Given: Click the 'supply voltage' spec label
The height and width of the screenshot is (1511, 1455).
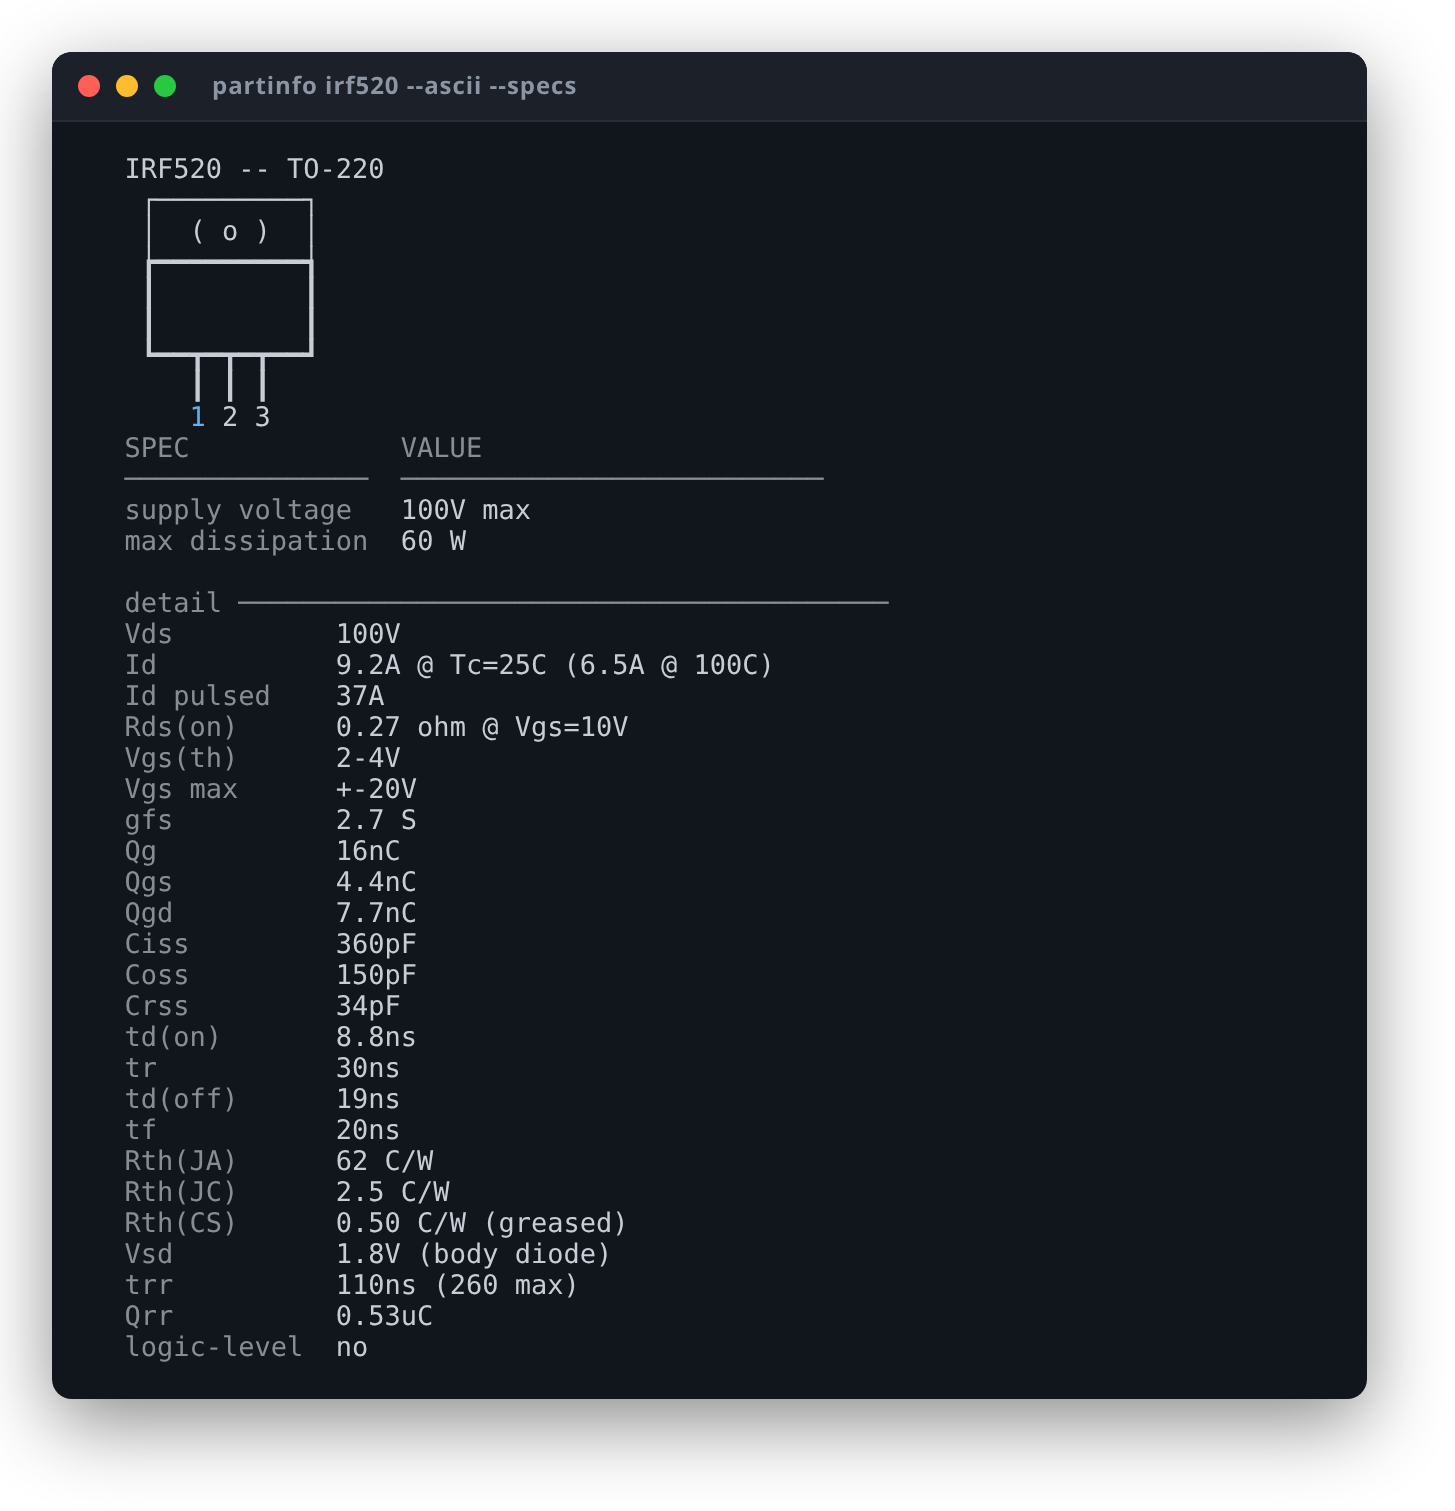Looking at the screenshot, I should (238, 511).
